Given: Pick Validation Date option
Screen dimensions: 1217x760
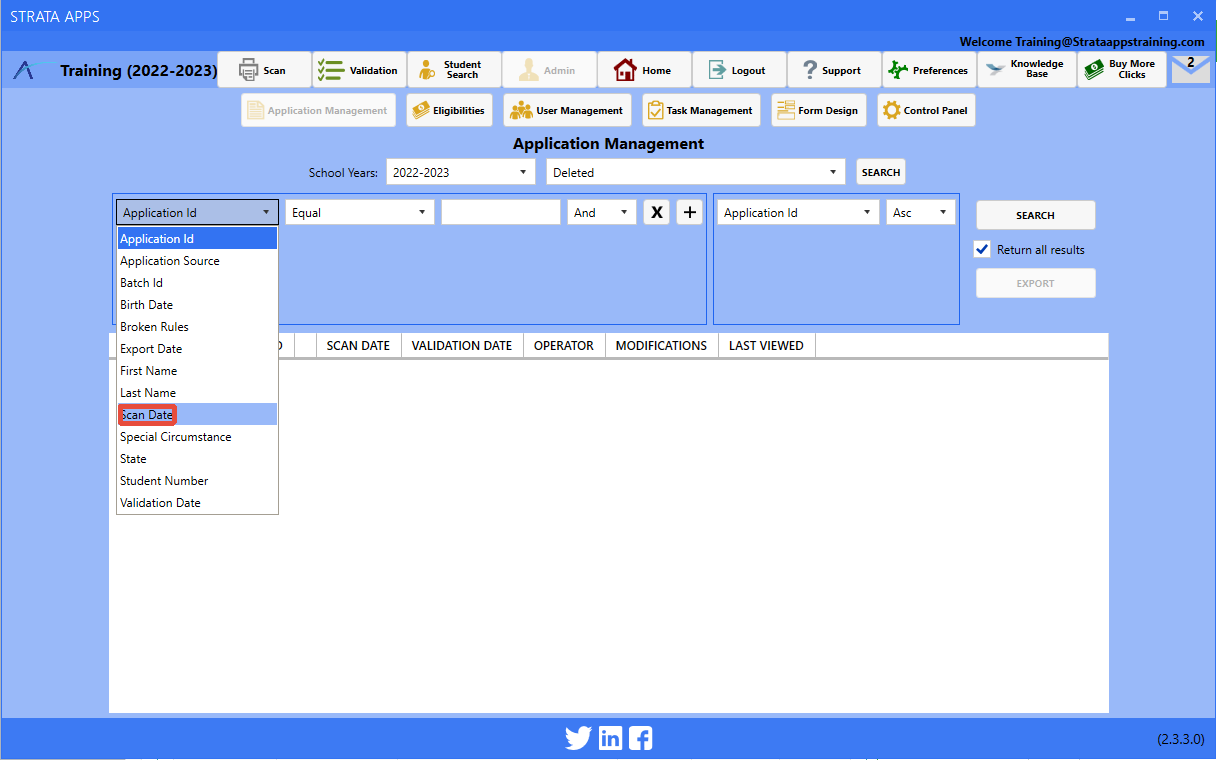Looking at the screenshot, I should 197,503.
